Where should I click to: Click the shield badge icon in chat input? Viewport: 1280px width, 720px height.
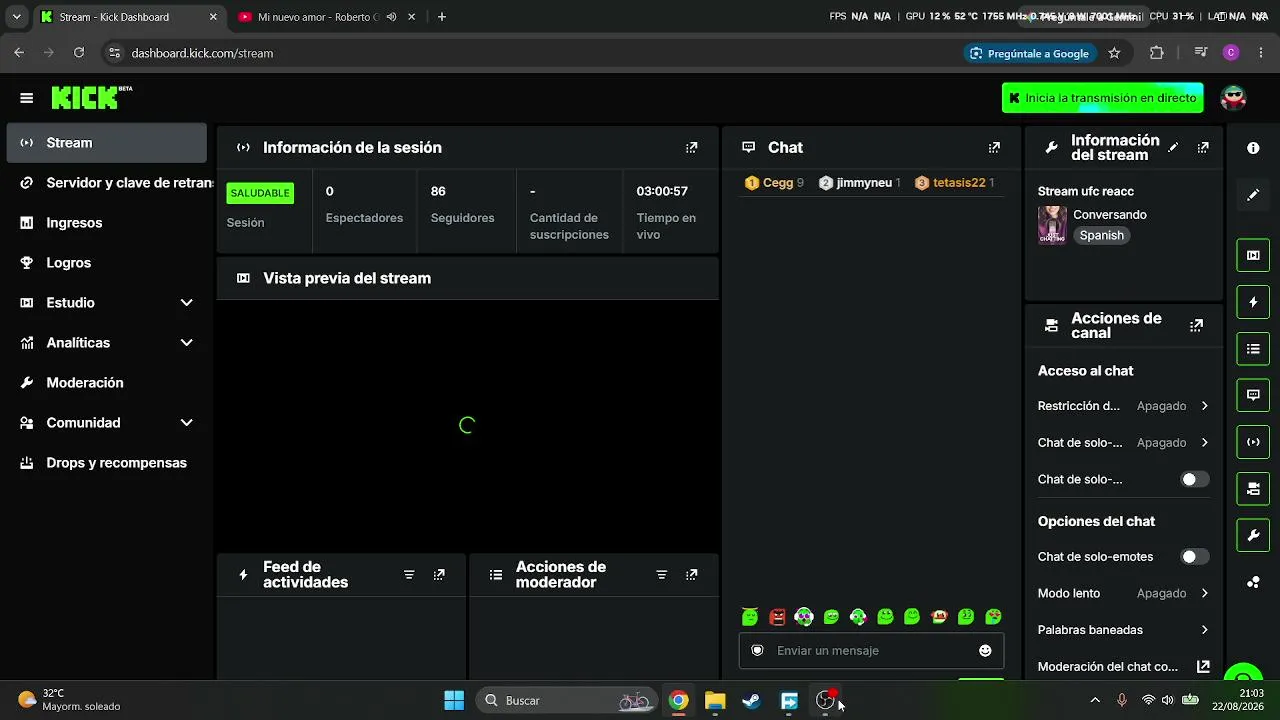(757, 651)
